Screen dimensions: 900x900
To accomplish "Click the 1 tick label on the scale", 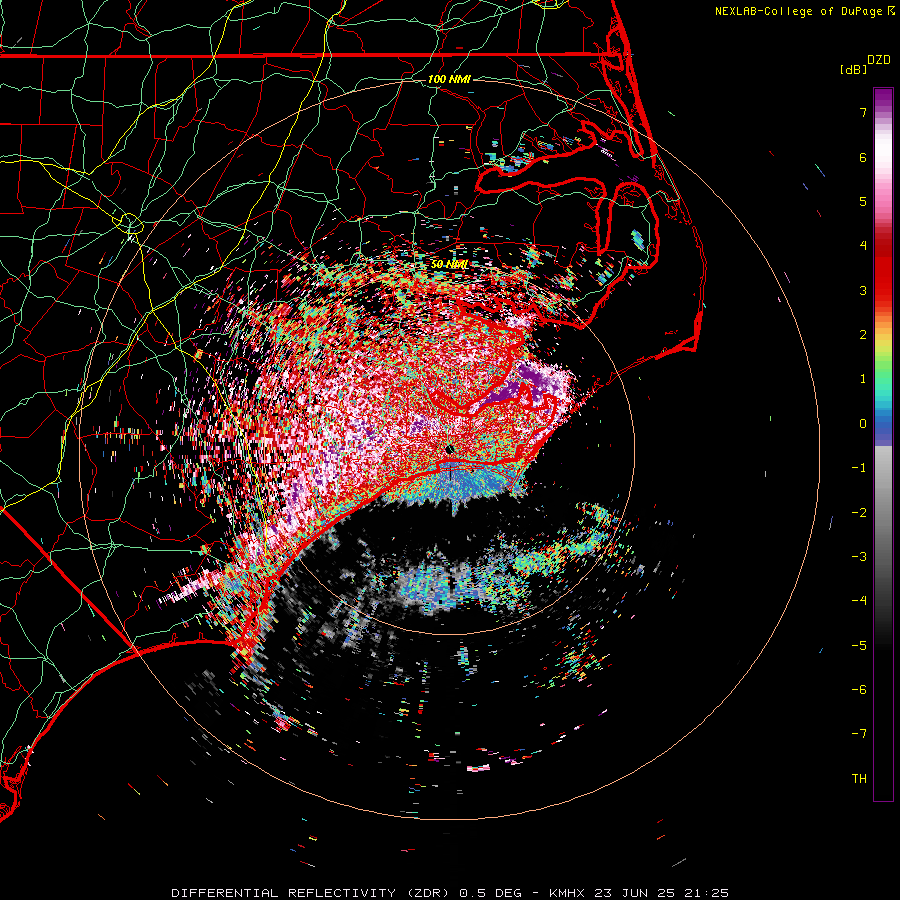I will (863, 379).
